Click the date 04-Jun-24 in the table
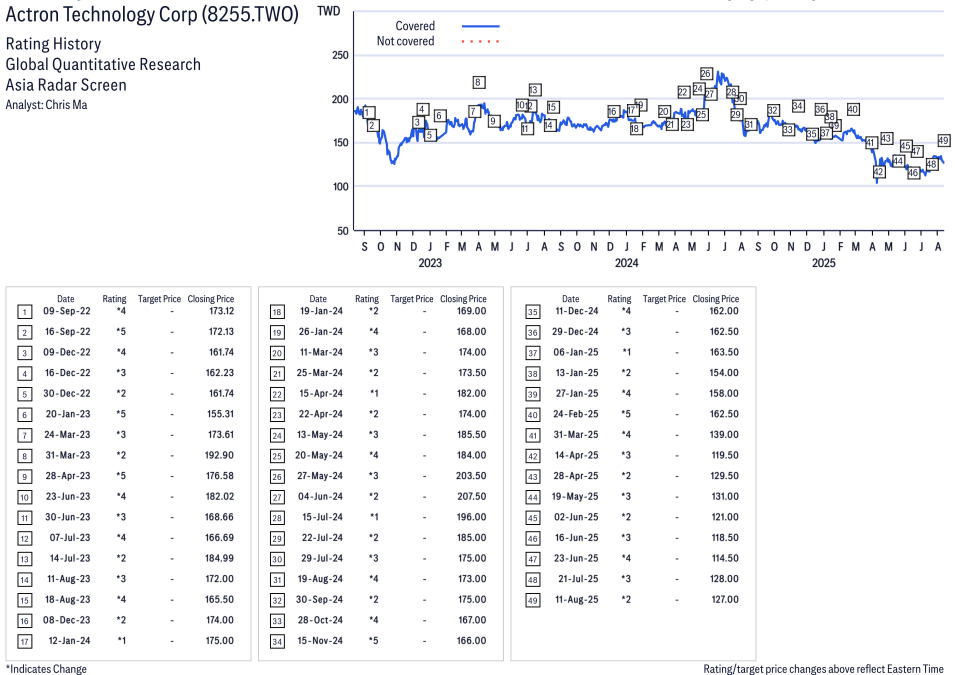 coord(320,497)
